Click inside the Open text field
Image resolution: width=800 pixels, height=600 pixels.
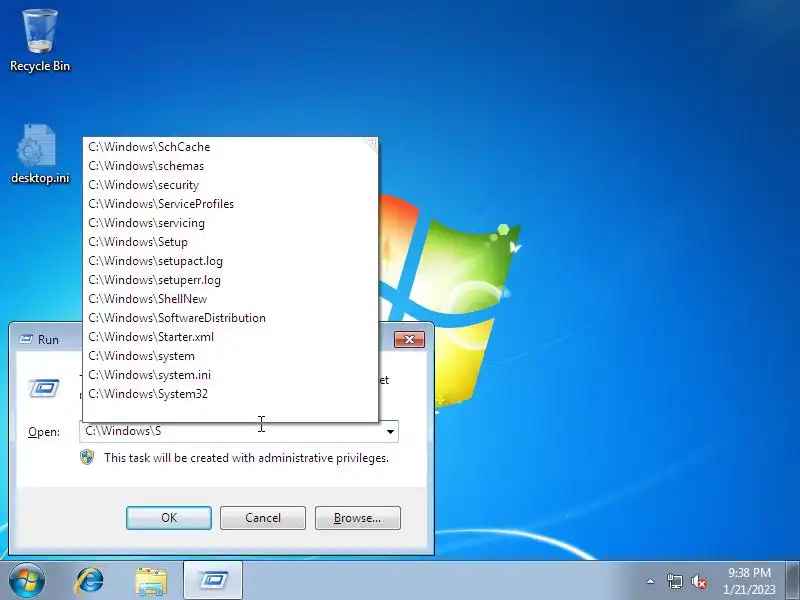pos(232,432)
